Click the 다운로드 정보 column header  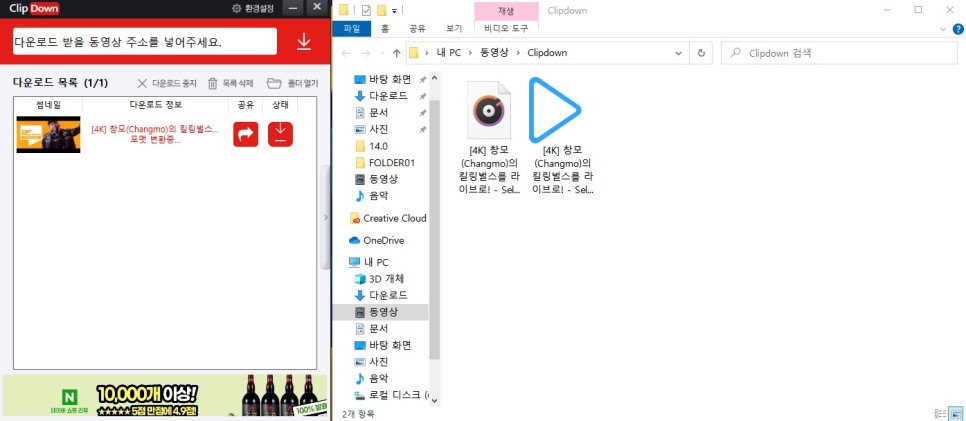coord(156,105)
